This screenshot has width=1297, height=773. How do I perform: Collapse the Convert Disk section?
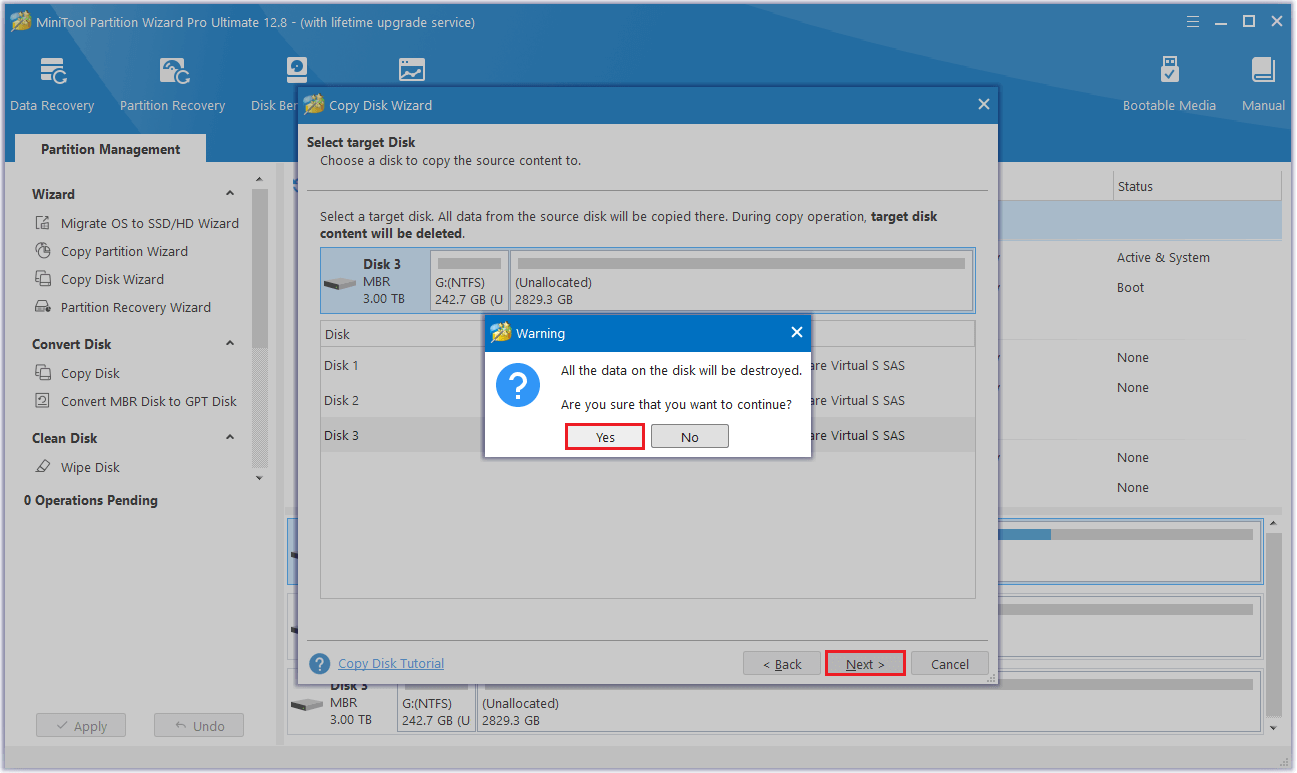[x=230, y=344]
